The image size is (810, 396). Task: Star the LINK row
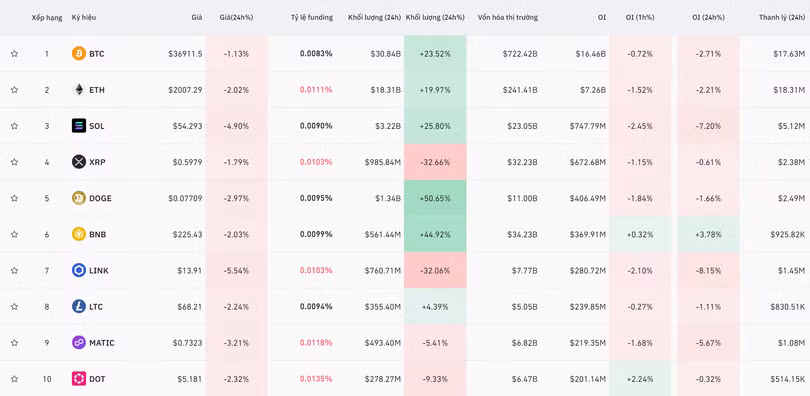pos(14,271)
